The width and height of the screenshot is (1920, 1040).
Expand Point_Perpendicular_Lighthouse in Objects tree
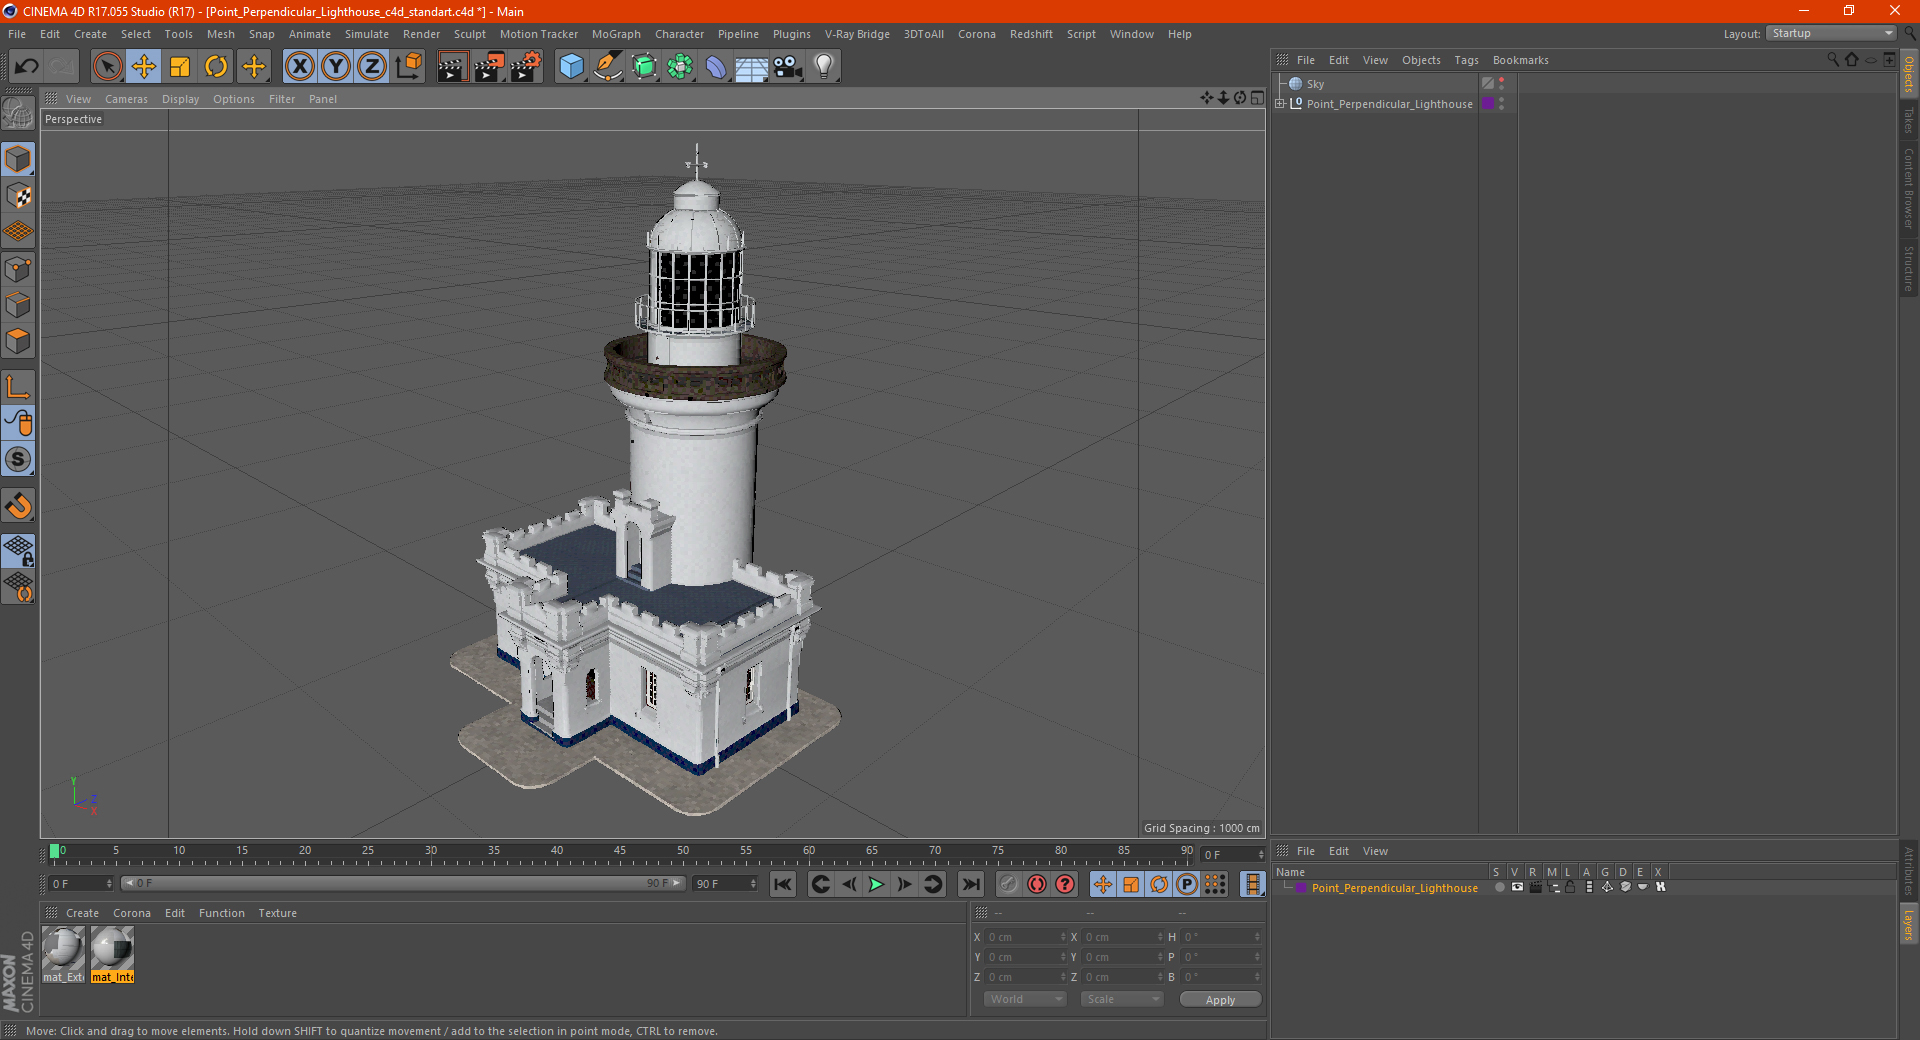pyautogui.click(x=1280, y=103)
